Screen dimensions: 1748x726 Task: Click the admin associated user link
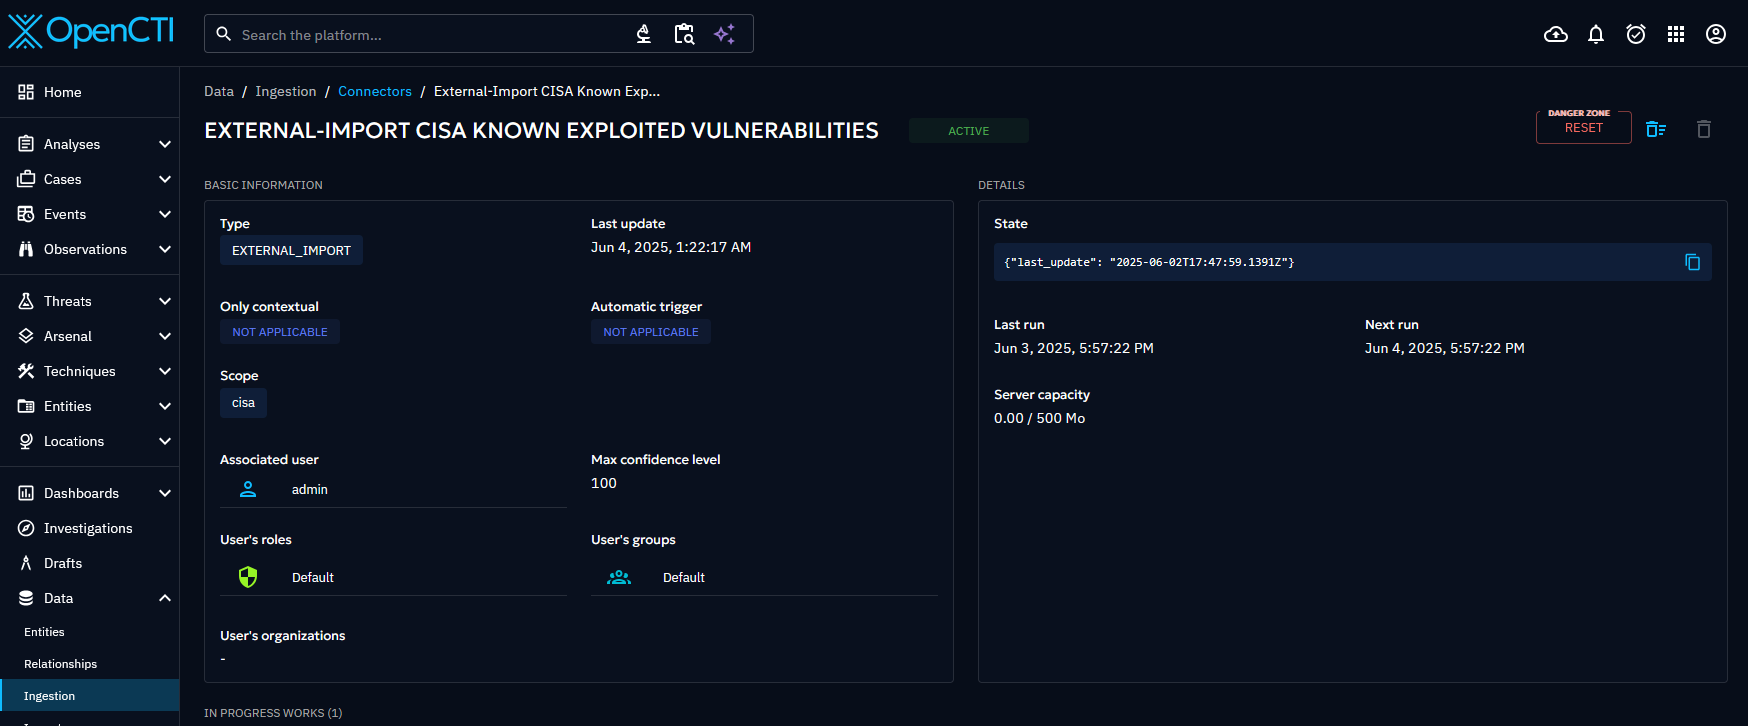(x=393, y=489)
